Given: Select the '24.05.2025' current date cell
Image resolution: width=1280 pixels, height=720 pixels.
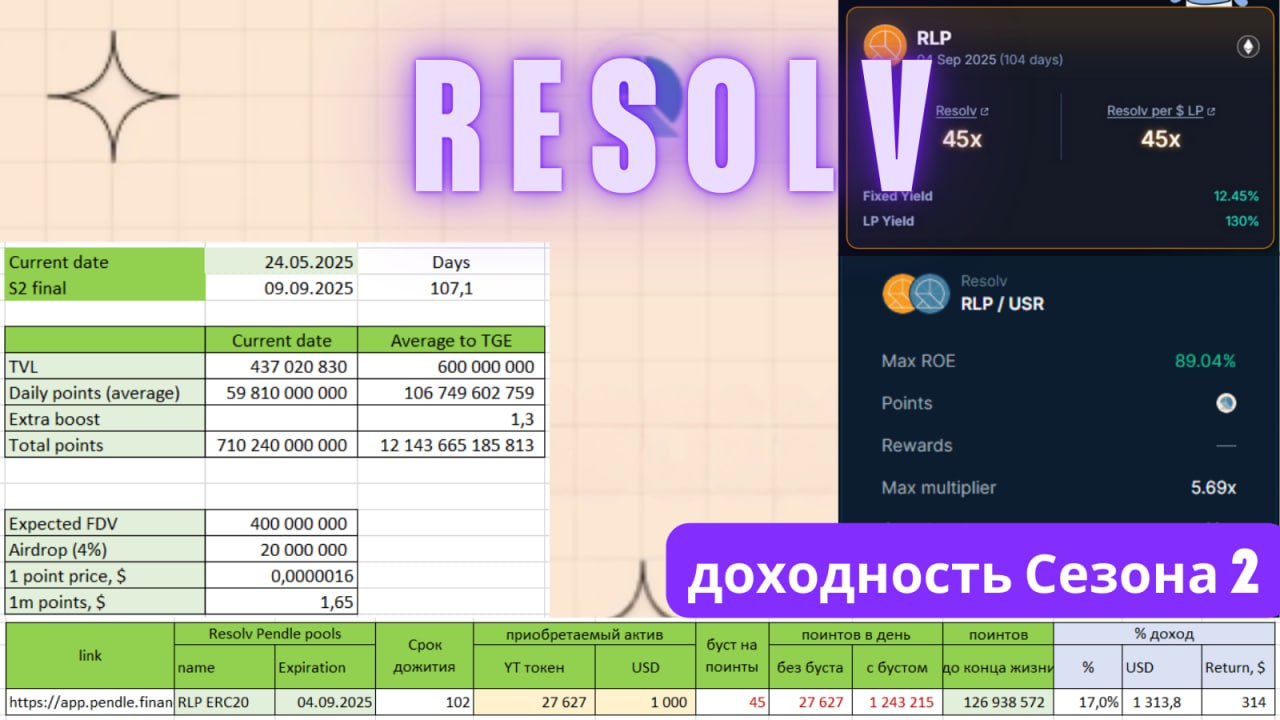Looking at the screenshot, I should 281,262.
